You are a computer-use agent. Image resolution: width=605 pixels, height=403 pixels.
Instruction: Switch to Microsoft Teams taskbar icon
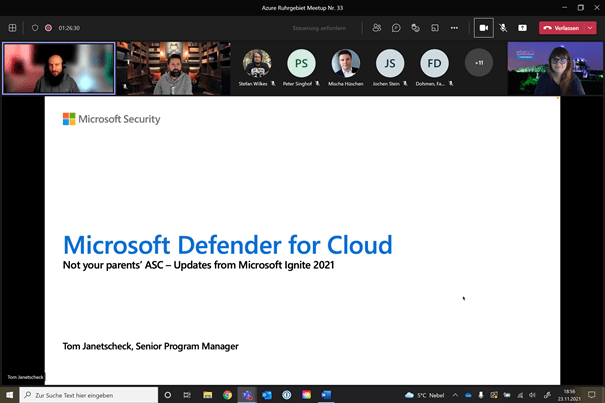tap(247, 395)
